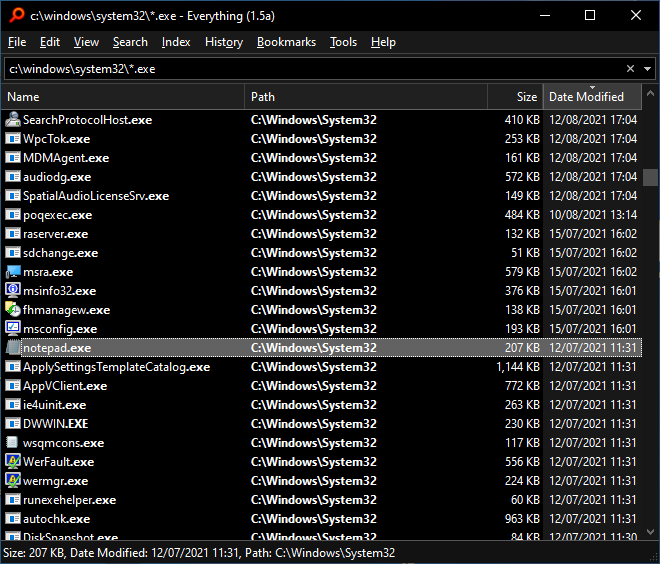Sort results by Path column
Image resolution: width=660 pixels, height=564 pixels.
pos(366,97)
